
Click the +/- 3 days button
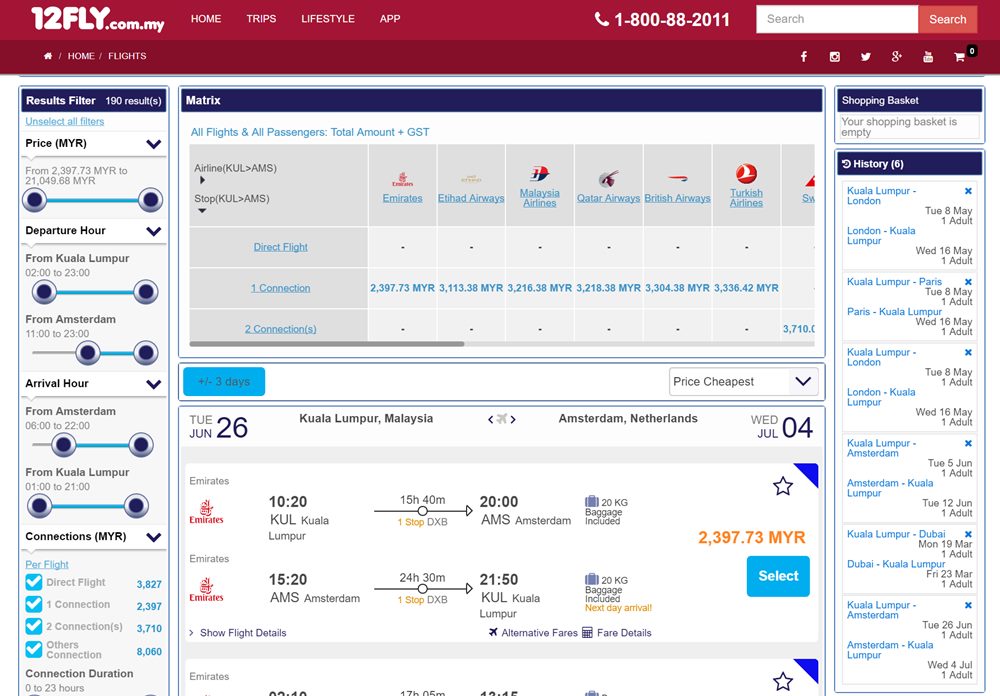(224, 381)
